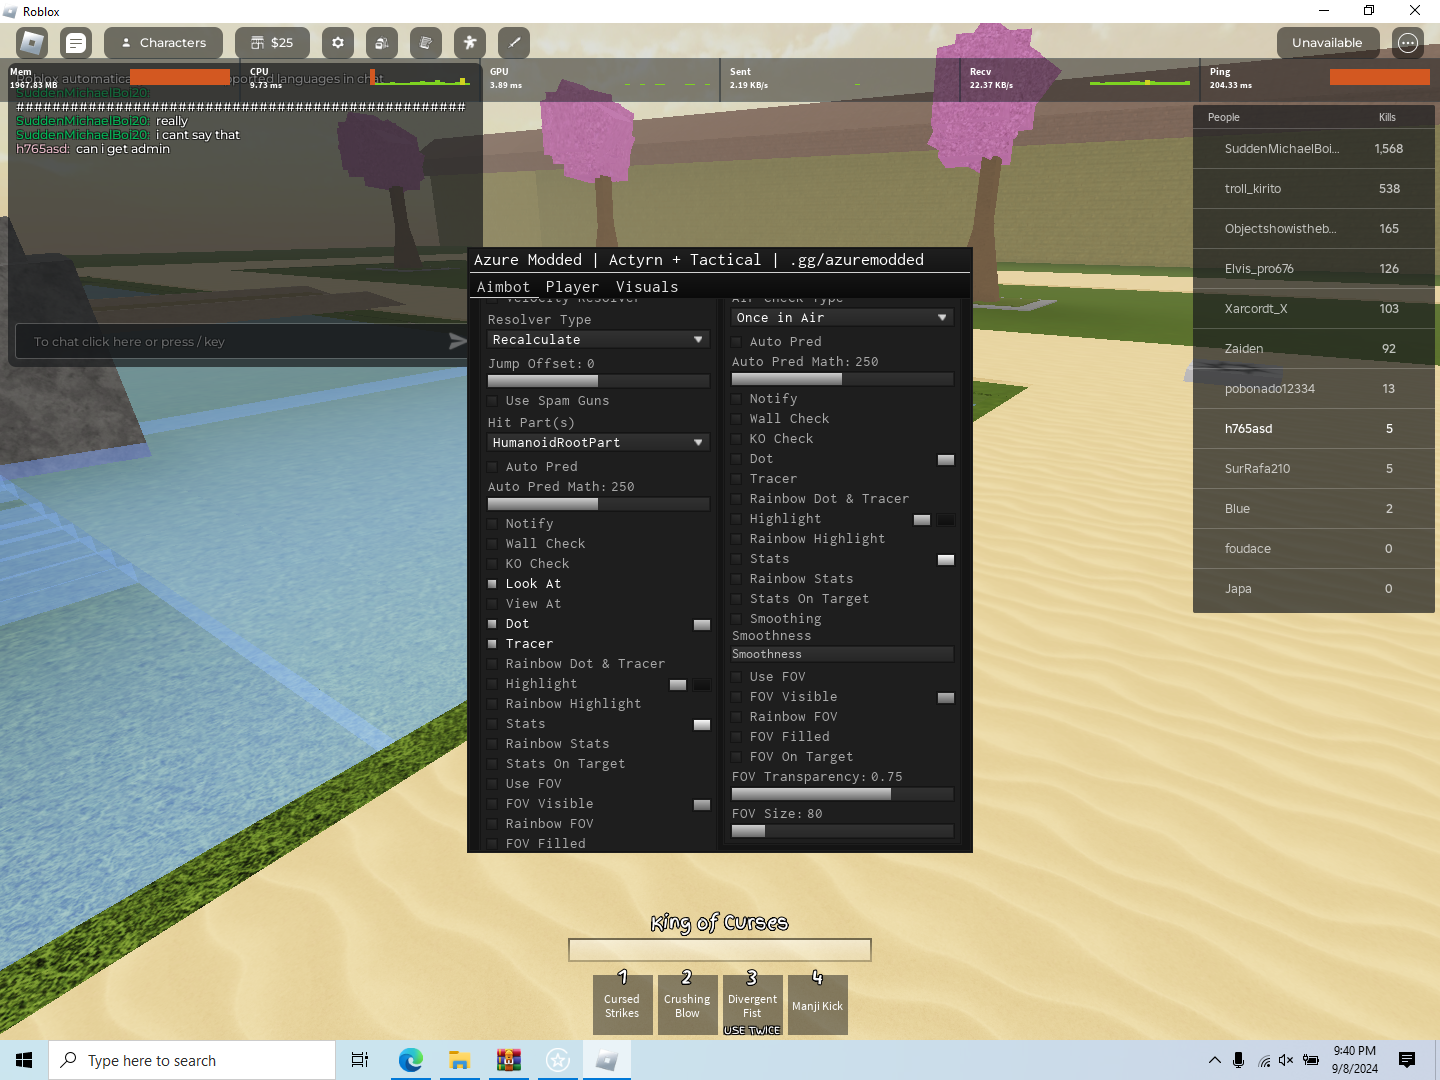Viewport: 1440px width, 1080px height.
Task: Toggle Look At checkbox
Action: coord(492,584)
